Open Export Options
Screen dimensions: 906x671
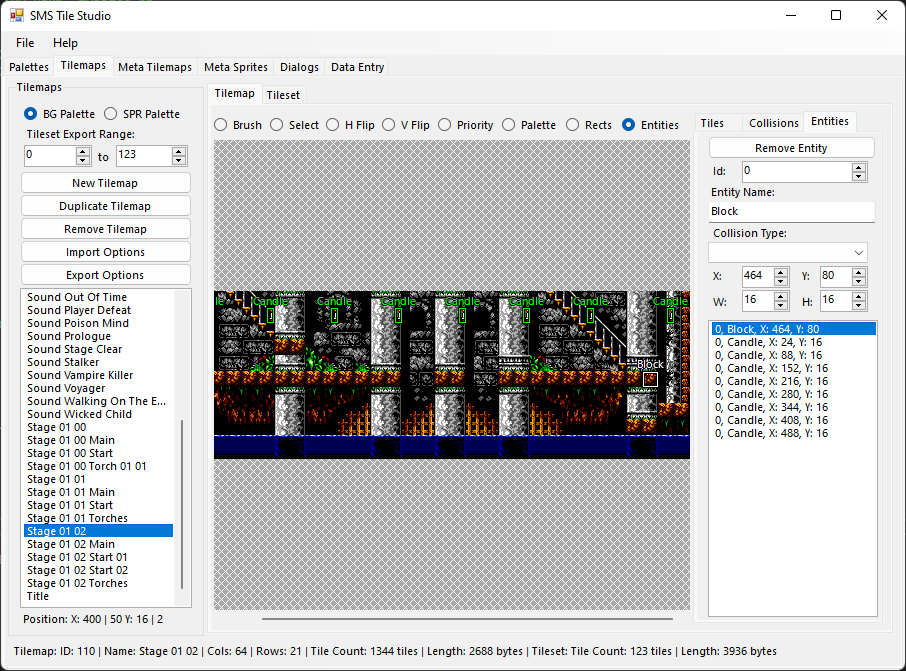pos(106,276)
